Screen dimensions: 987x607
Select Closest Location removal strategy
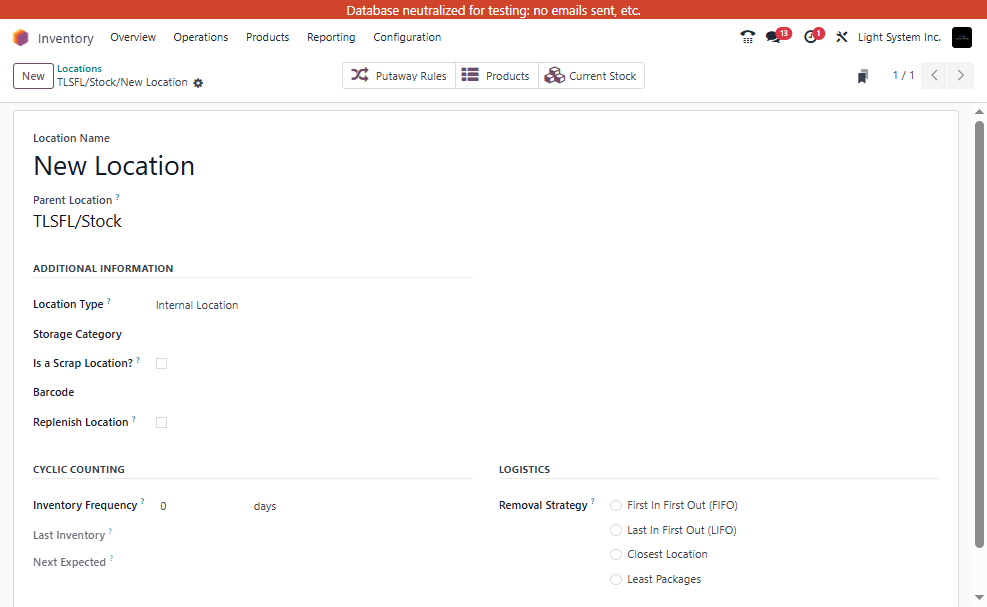pyautogui.click(x=616, y=555)
